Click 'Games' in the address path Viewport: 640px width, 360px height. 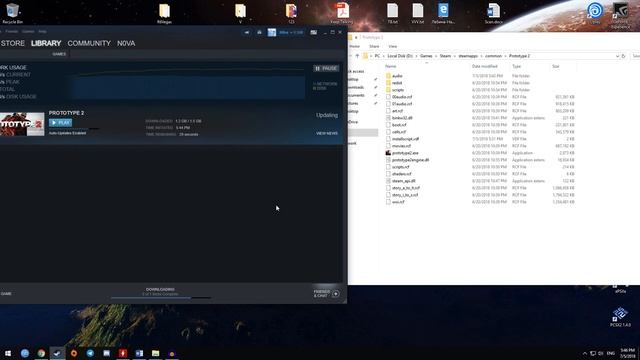[x=426, y=56]
